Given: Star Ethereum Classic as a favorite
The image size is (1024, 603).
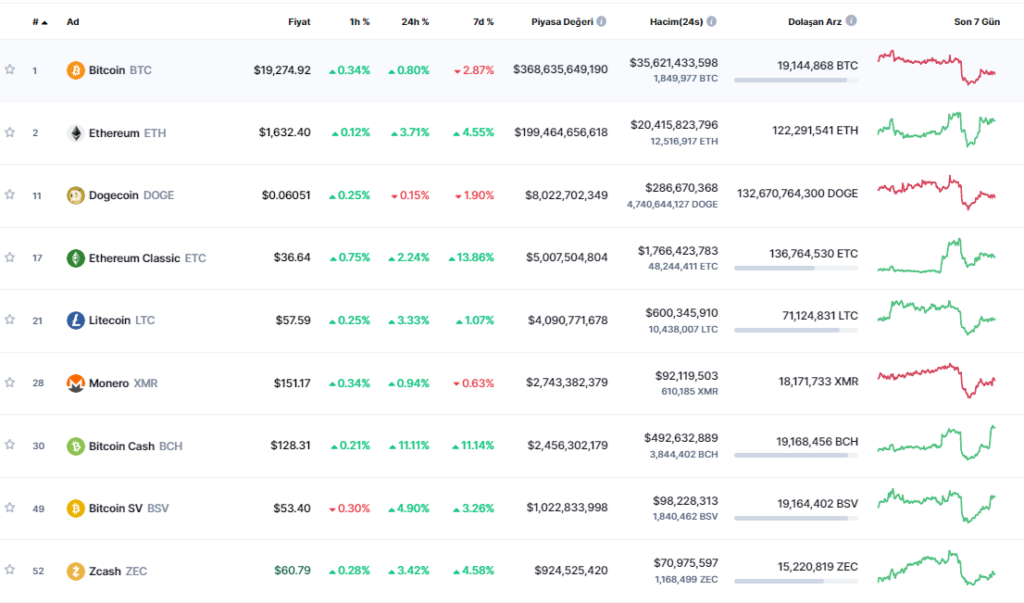Looking at the screenshot, I should [x=10, y=257].
